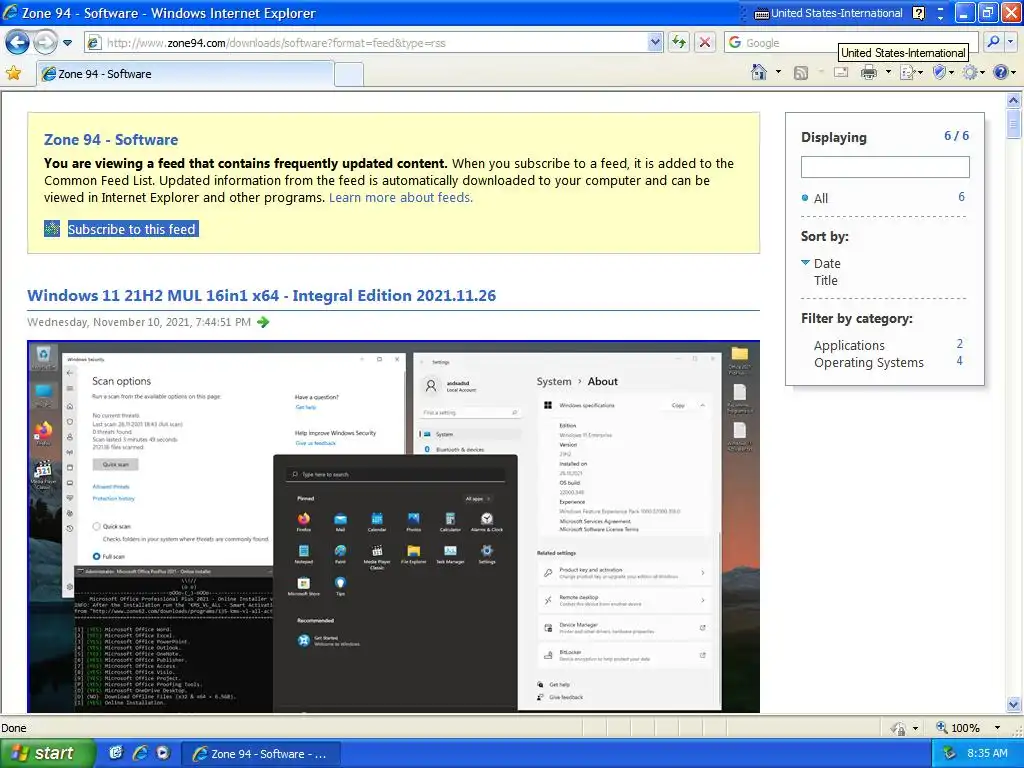1024x768 pixels.
Task: Click the system tray icon near the clock
Action: tap(949, 754)
